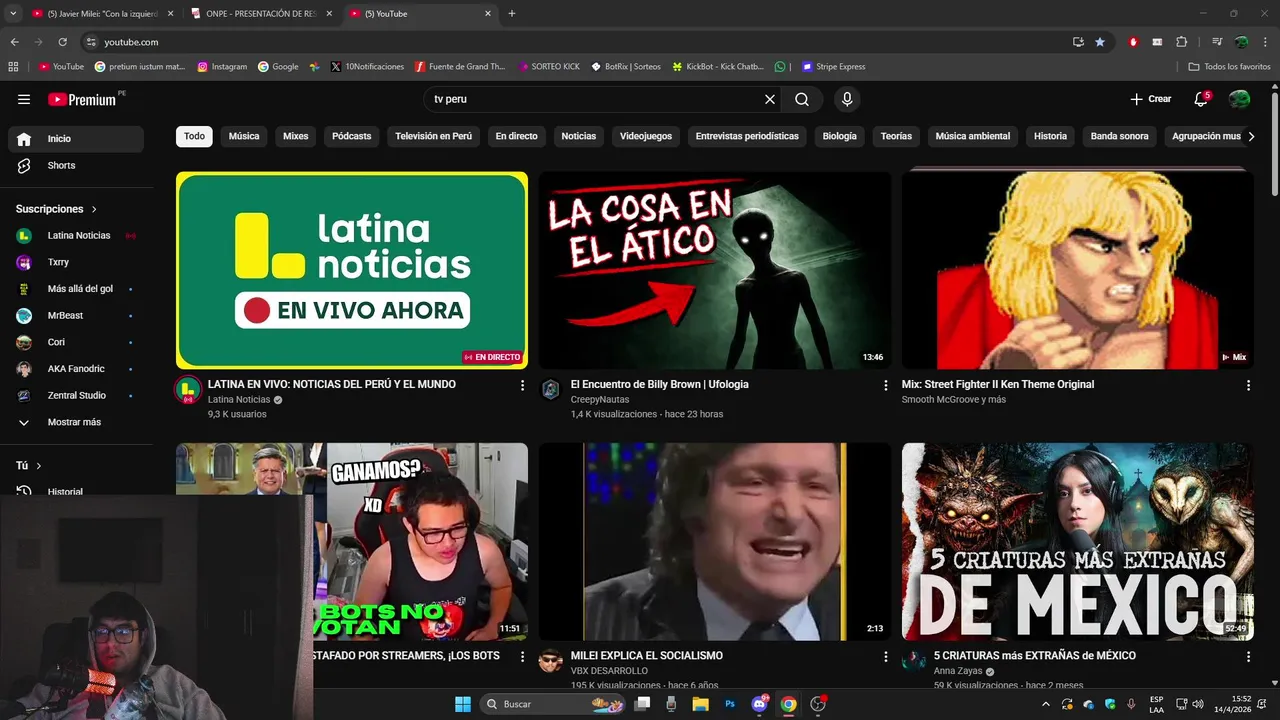Open the Anna Zayas channel name

pos(958,671)
